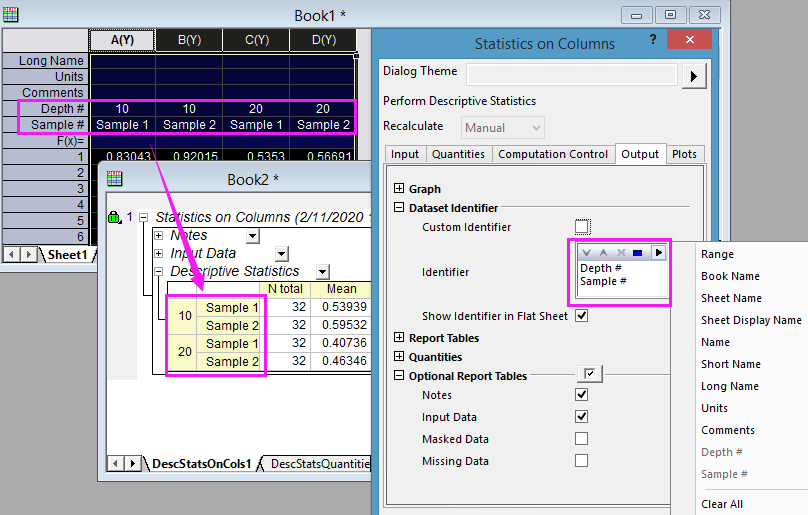Open the Descriptive Statistics dropdown arrow in Book2

point(323,272)
